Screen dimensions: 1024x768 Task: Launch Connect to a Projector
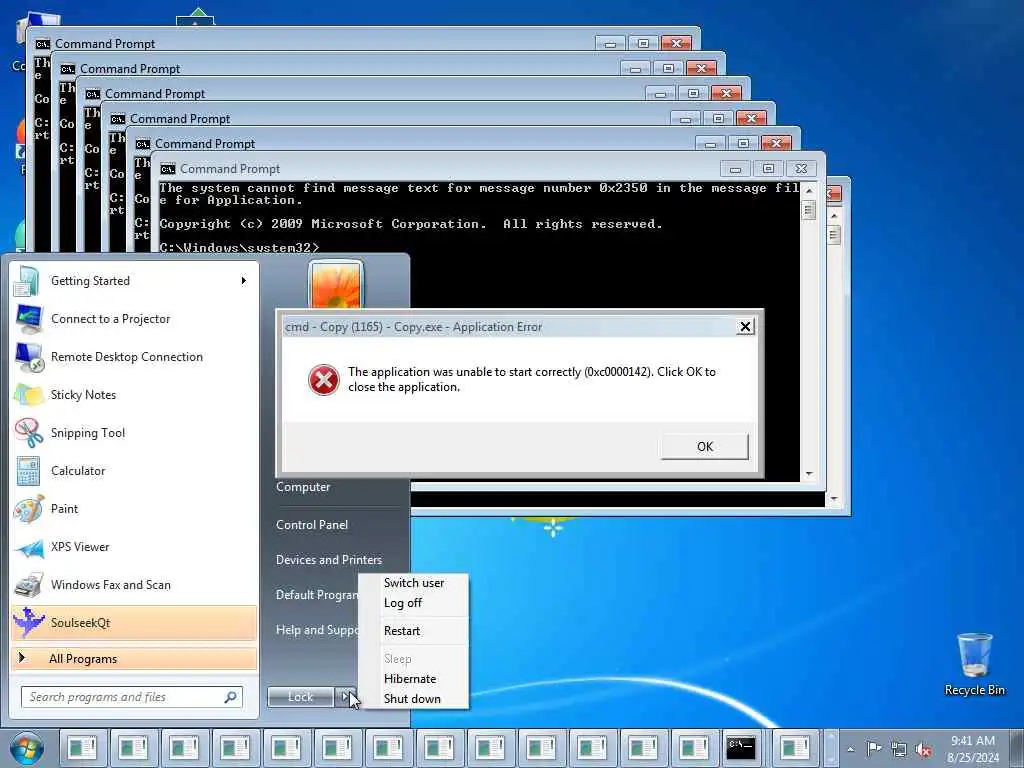pyautogui.click(x=135, y=319)
